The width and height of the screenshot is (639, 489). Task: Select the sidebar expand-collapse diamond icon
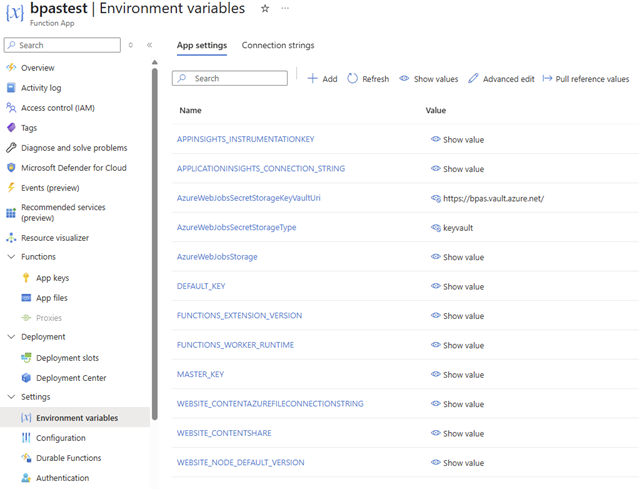click(130, 45)
